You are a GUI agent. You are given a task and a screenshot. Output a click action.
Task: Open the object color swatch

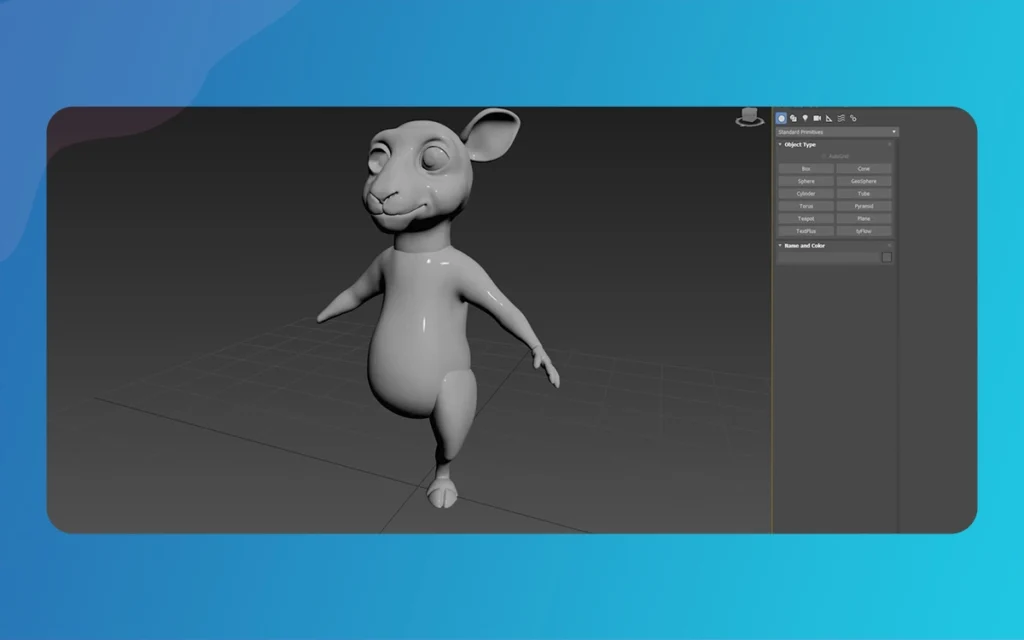(x=886, y=256)
